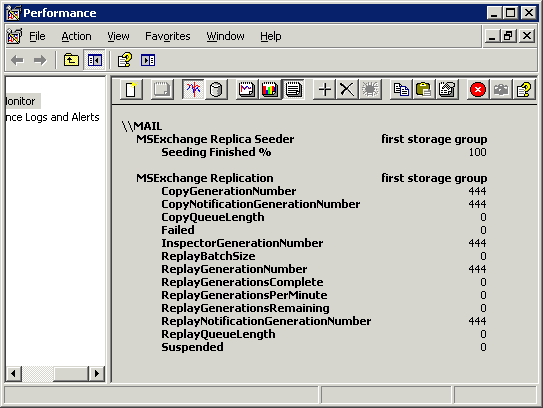
Task: Click the Back arrow in the toolbar
Action: pyautogui.click(x=17, y=60)
